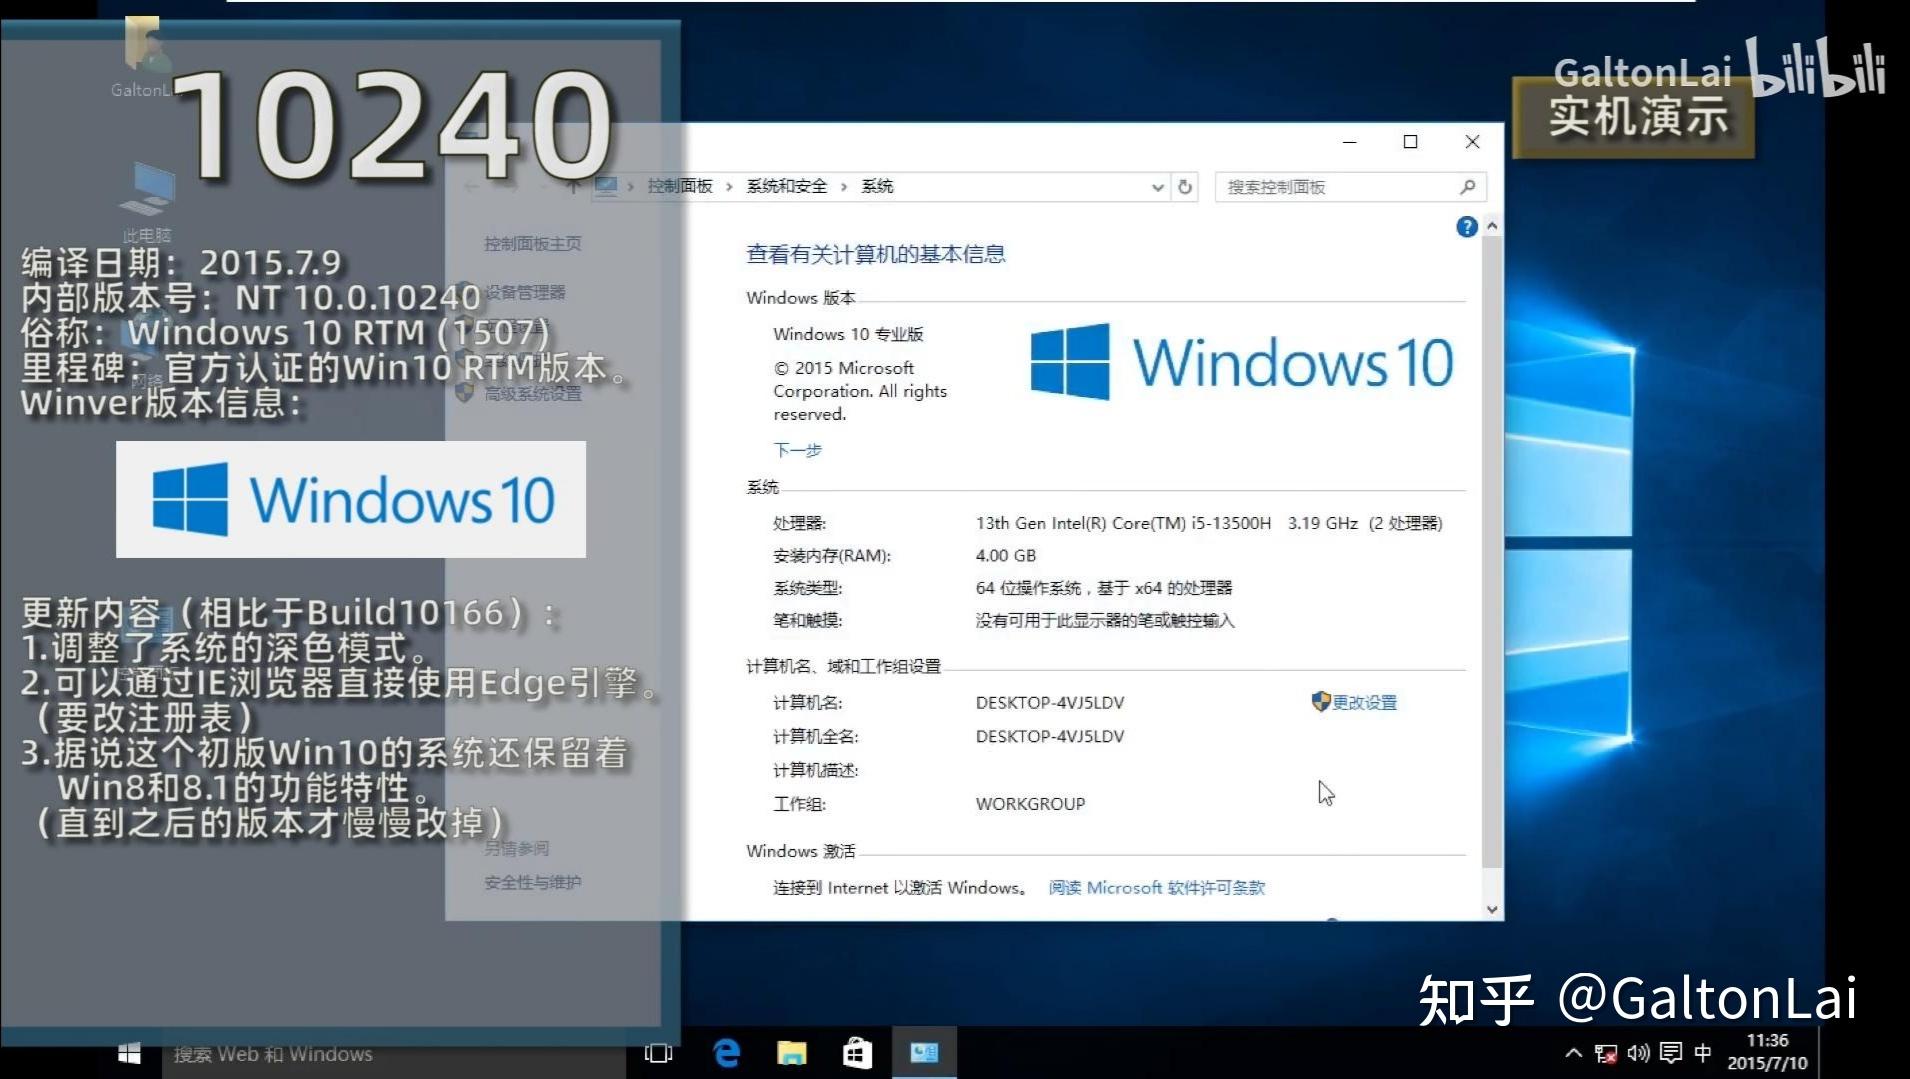
Task: Open the Action Center notification icon
Action: coord(1670,1053)
